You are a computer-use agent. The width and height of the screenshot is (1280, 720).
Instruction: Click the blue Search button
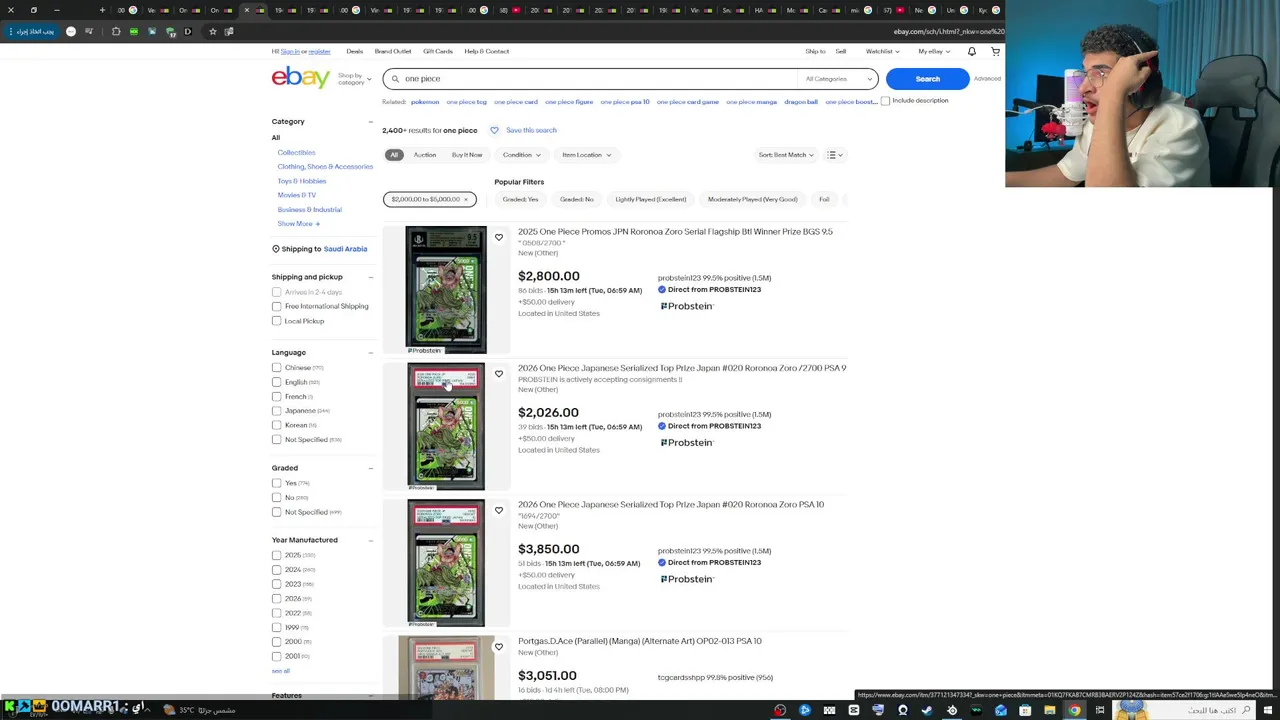[x=927, y=79]
